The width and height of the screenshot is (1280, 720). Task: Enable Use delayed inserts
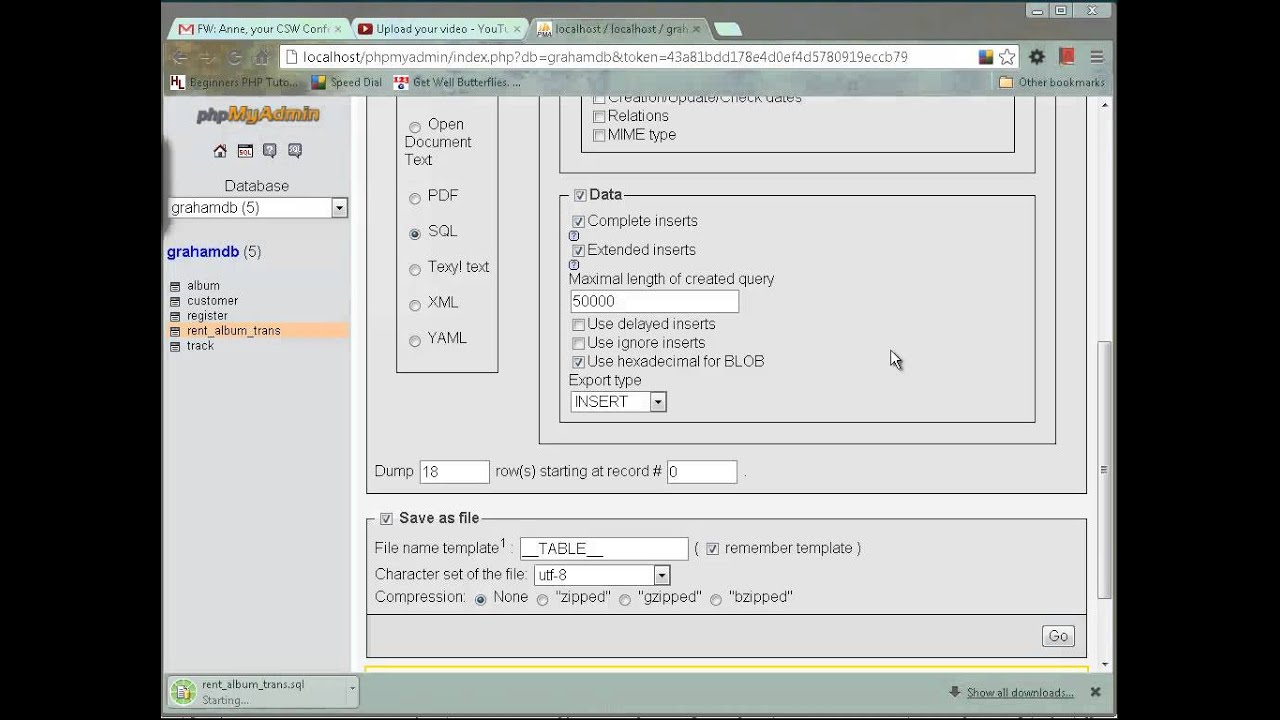578,325
